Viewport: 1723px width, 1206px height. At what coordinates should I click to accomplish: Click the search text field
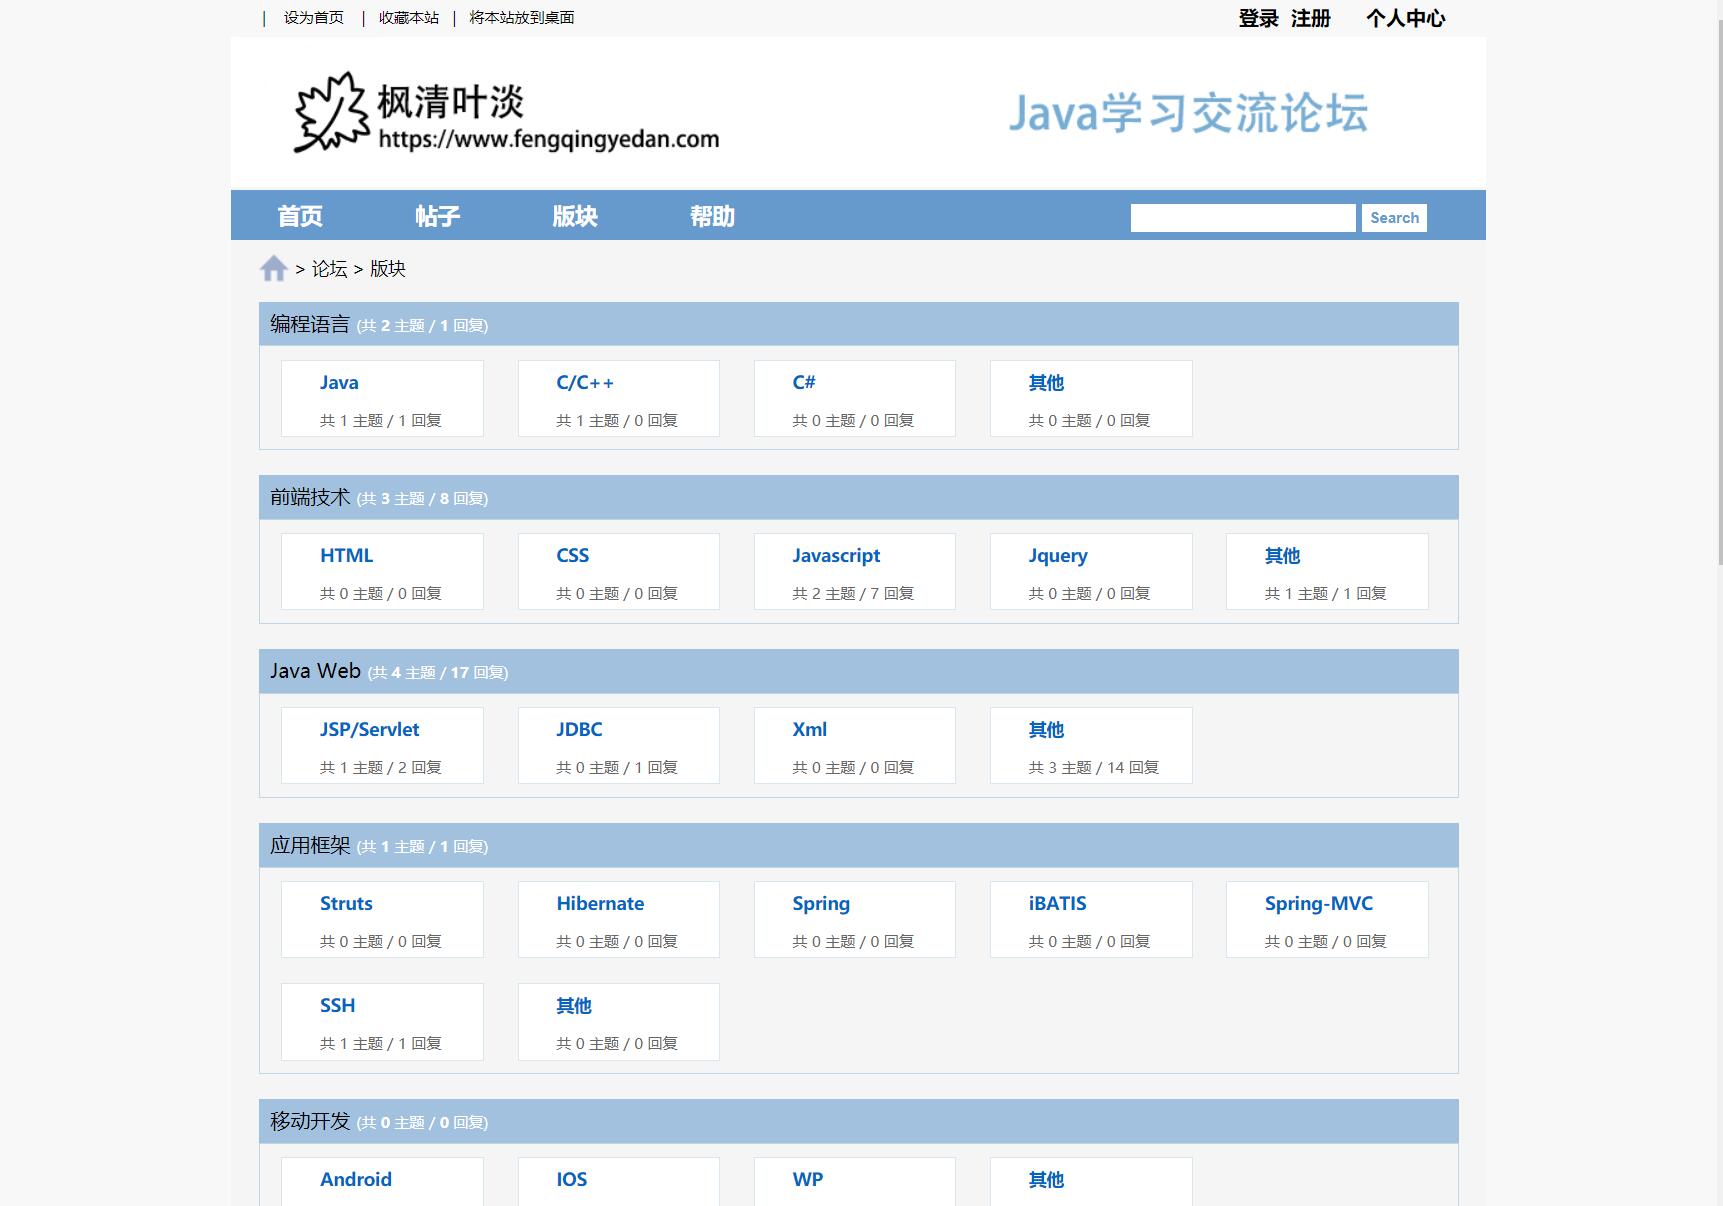[1243, 218]
